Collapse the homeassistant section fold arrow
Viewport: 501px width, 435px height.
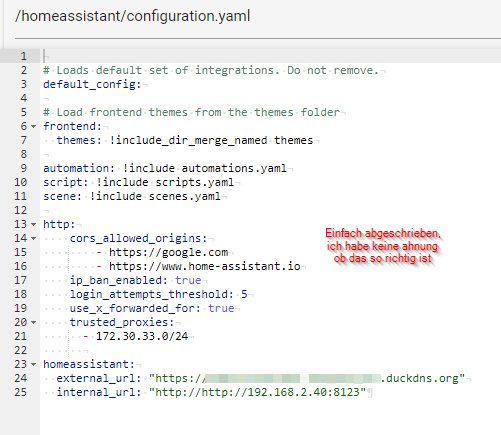point(33,364)
